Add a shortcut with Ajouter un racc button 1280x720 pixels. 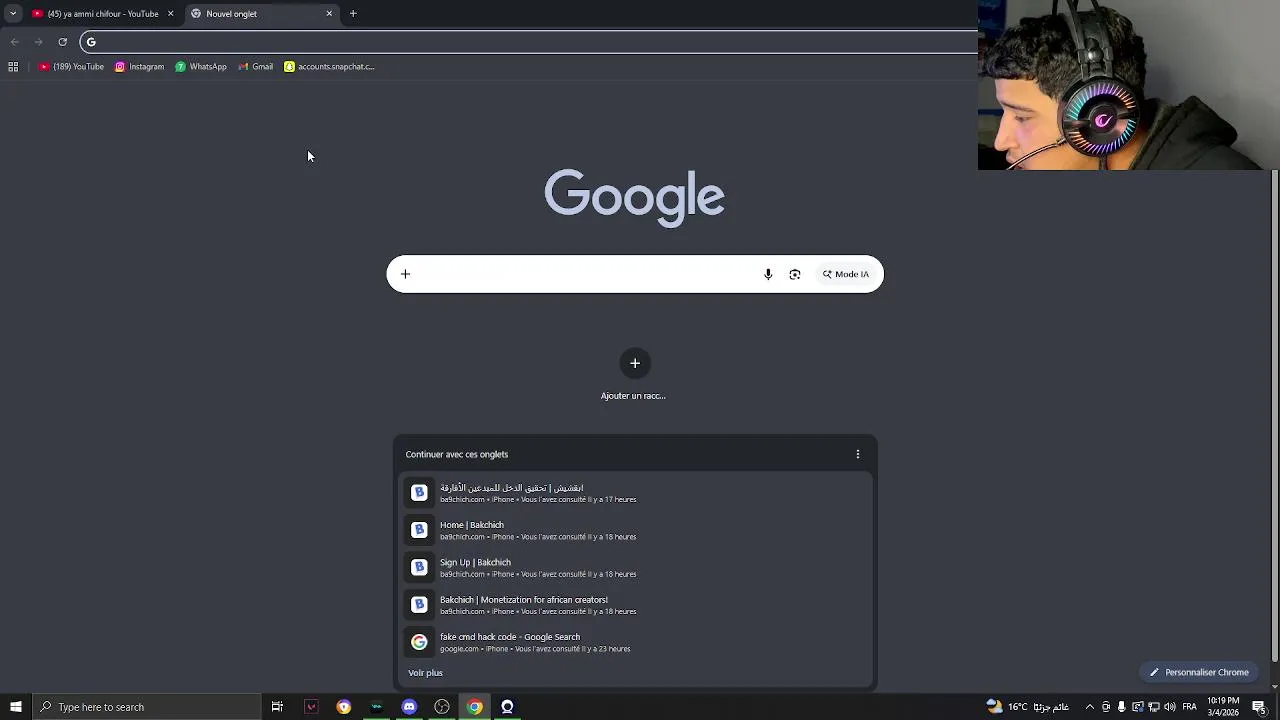click(x=634, y=375)
